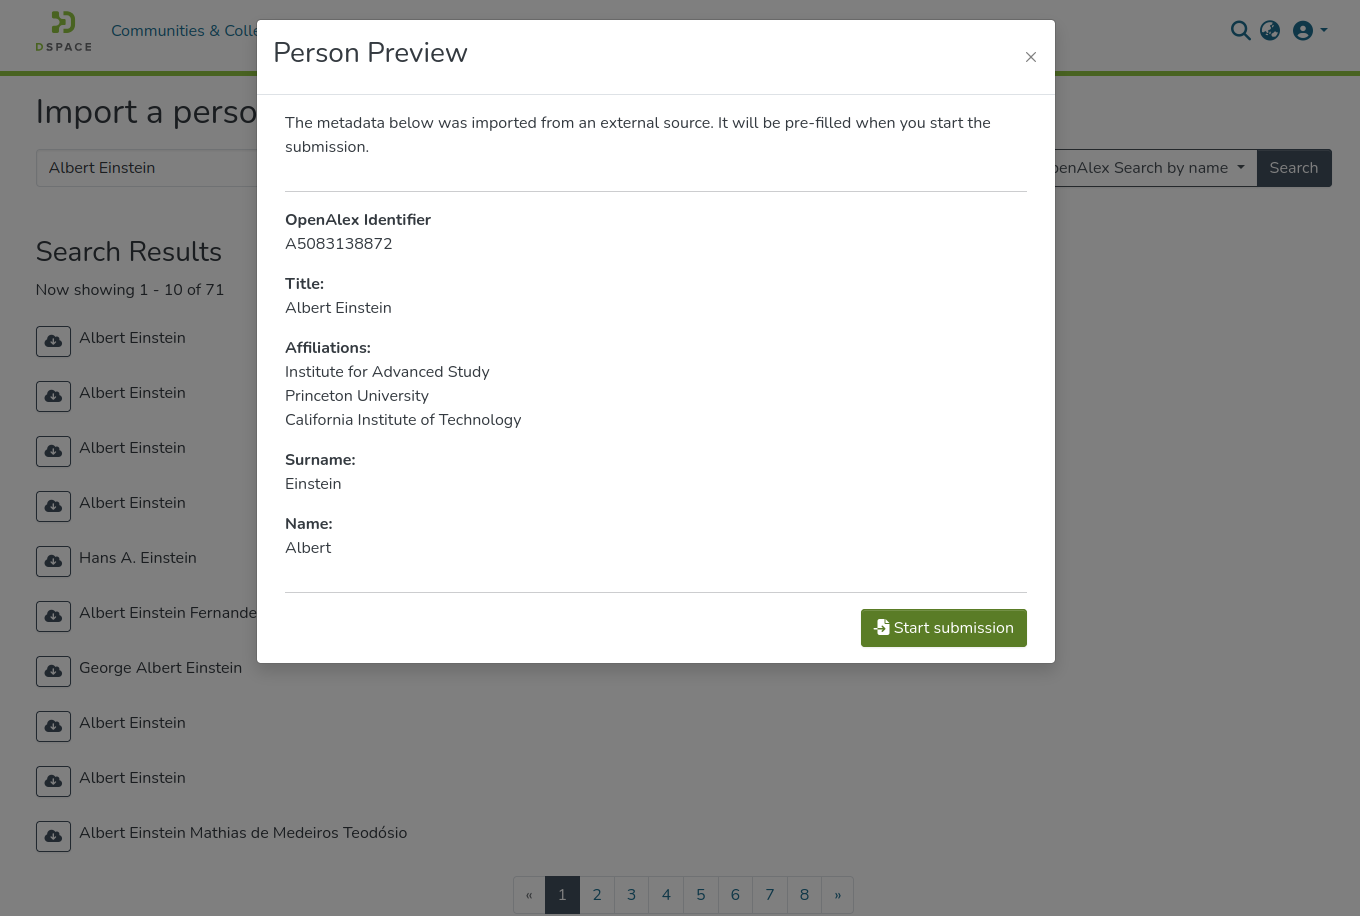The image size is (1360, 916).
Task: Go to next page of results arrow
Action: (838, 895)
